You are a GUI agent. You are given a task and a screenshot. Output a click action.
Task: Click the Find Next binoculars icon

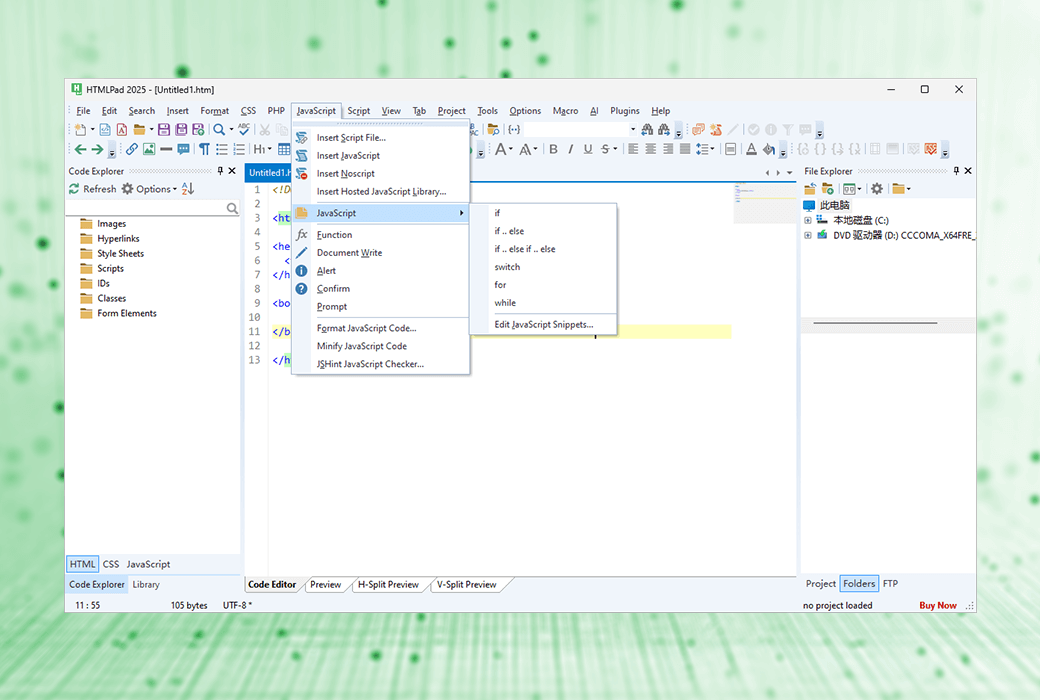point(664,129)
